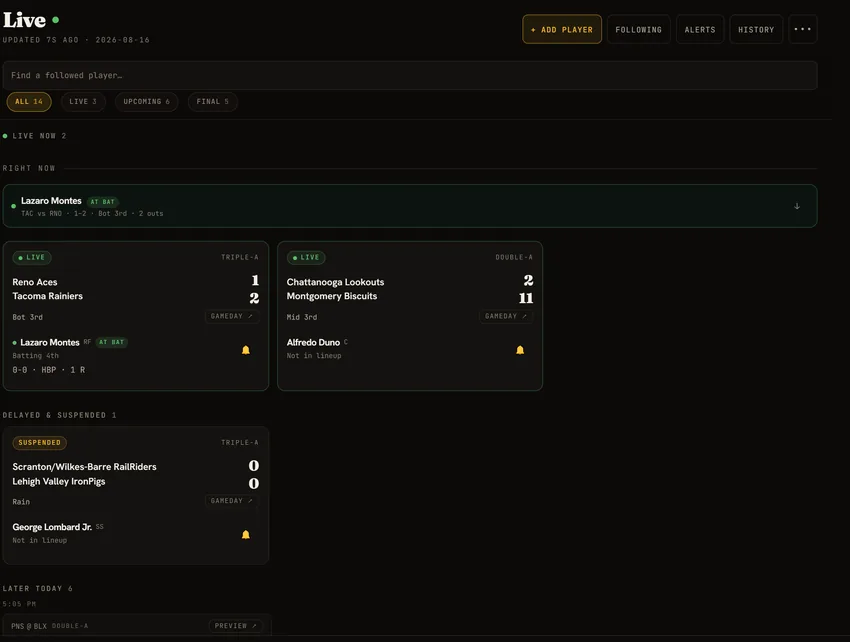Click the PNS @ BLX matchup text

(29, 626)
